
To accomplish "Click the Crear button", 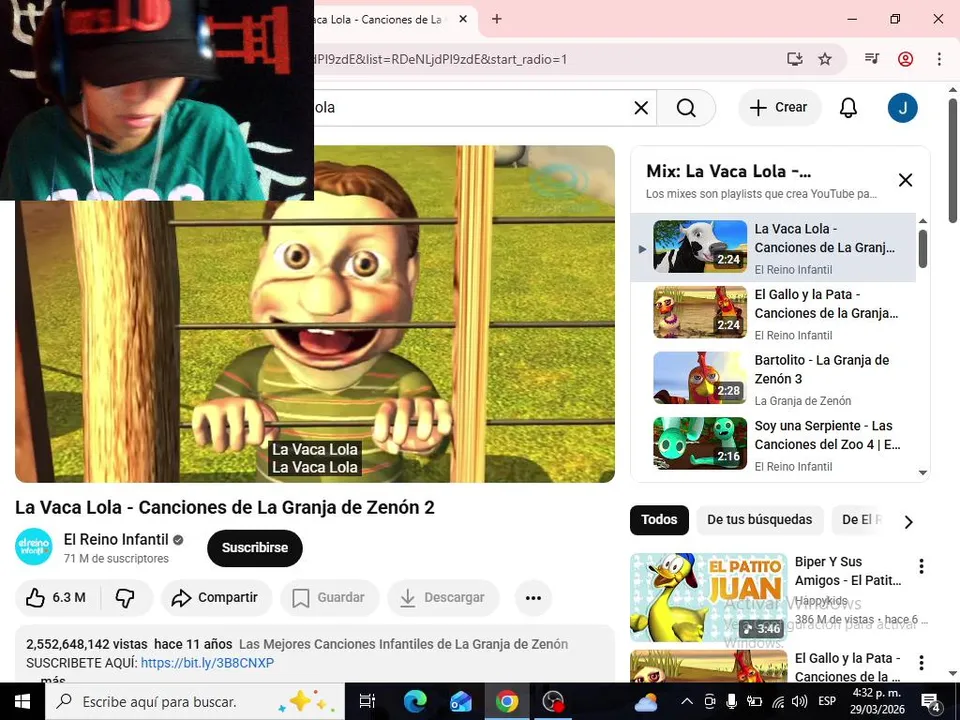I will pos(779,107).
